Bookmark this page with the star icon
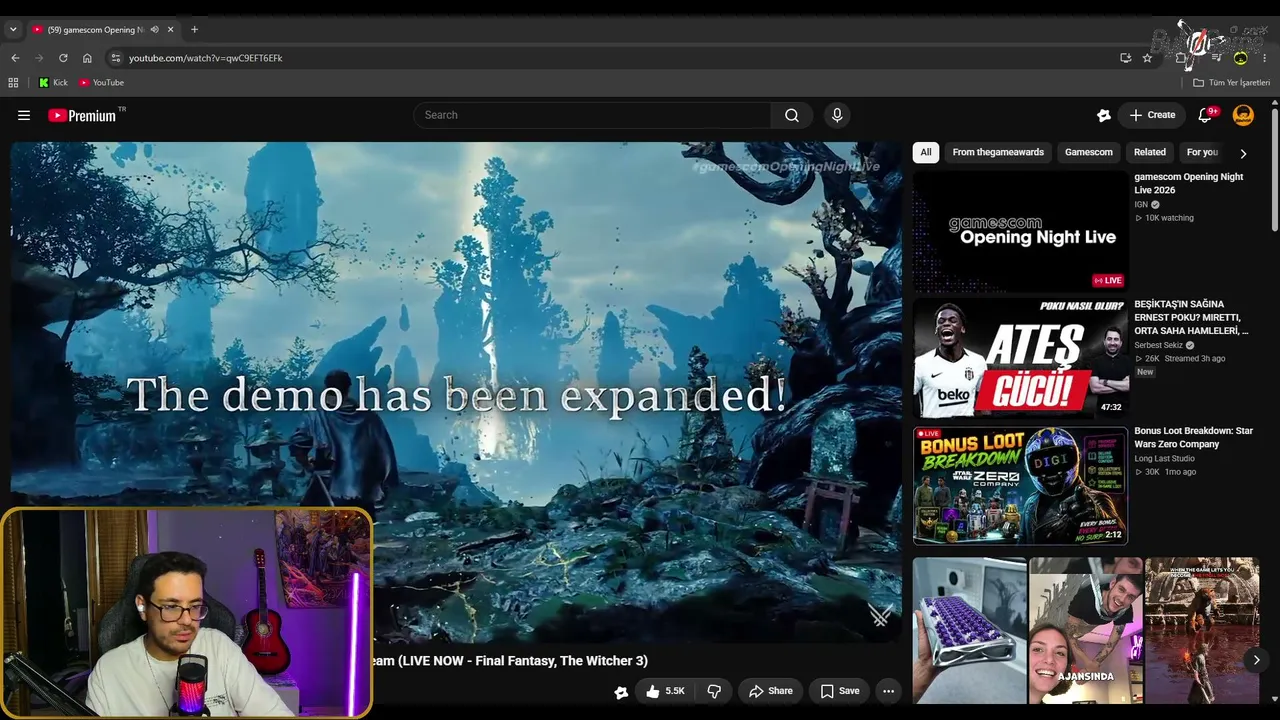The height and width of the screenshot is (720, 1280). tap(1147, 58)
